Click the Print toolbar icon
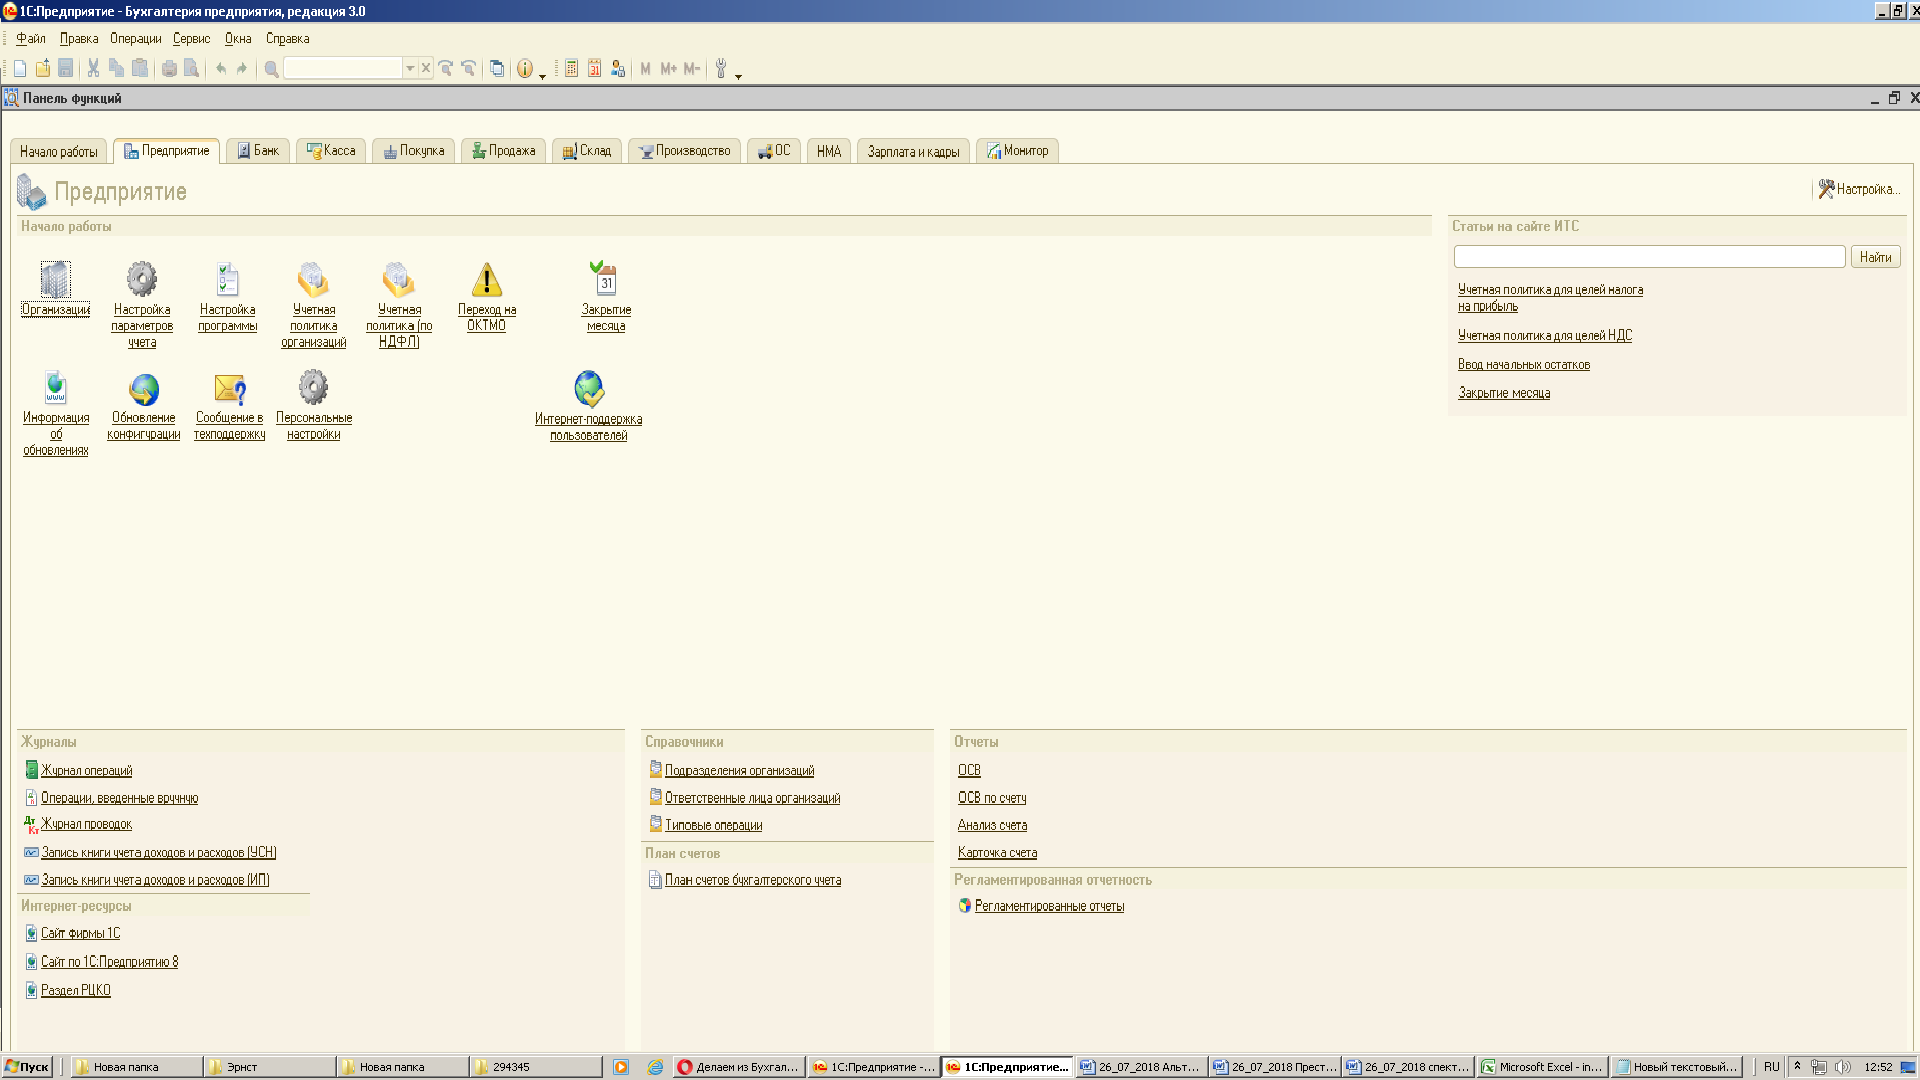 coord(169,68)
